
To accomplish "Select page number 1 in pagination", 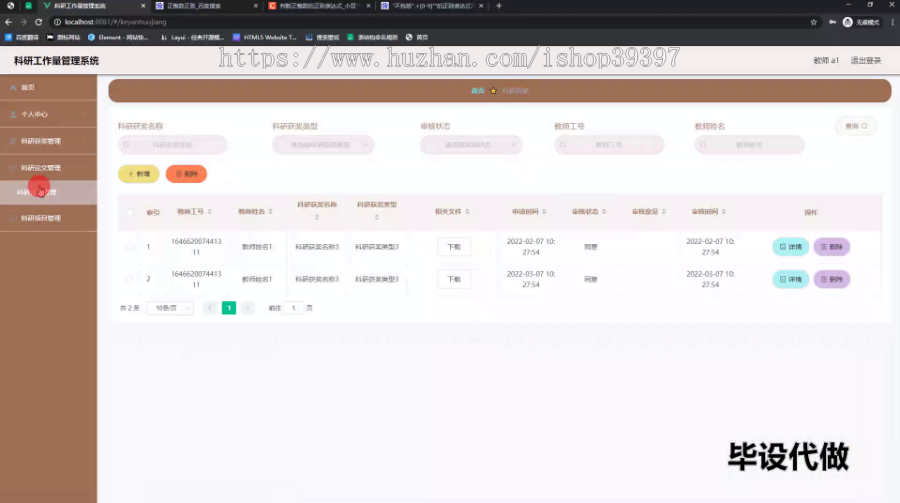I will 229,308.
